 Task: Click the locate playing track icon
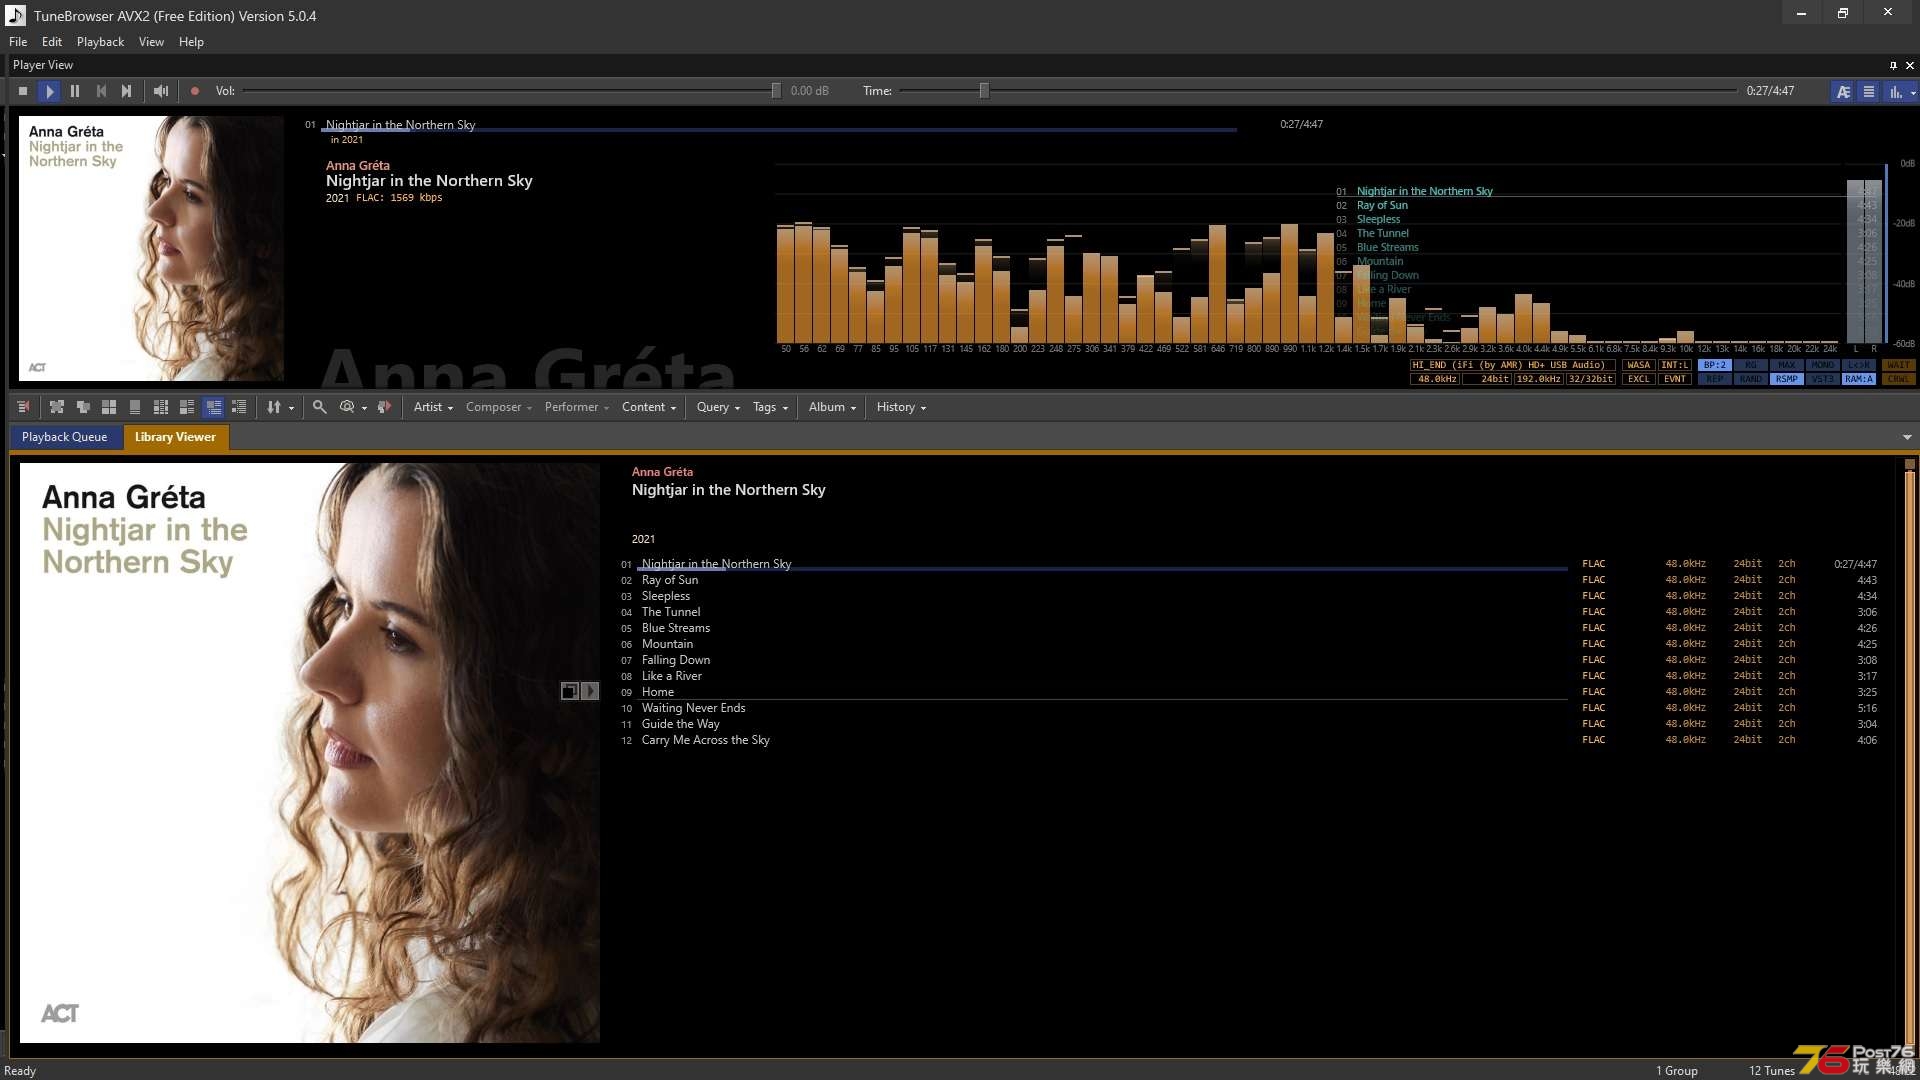pos(23,407)
